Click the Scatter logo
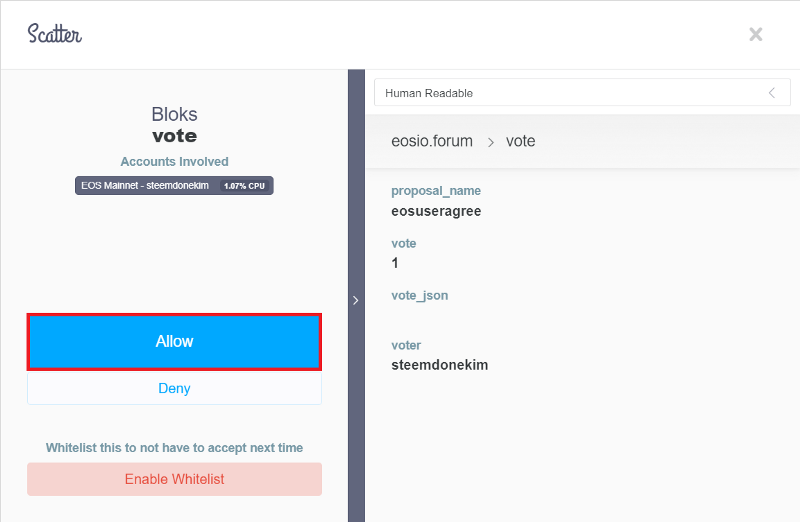Screen dimensions: 800x522 click(55, 34)
